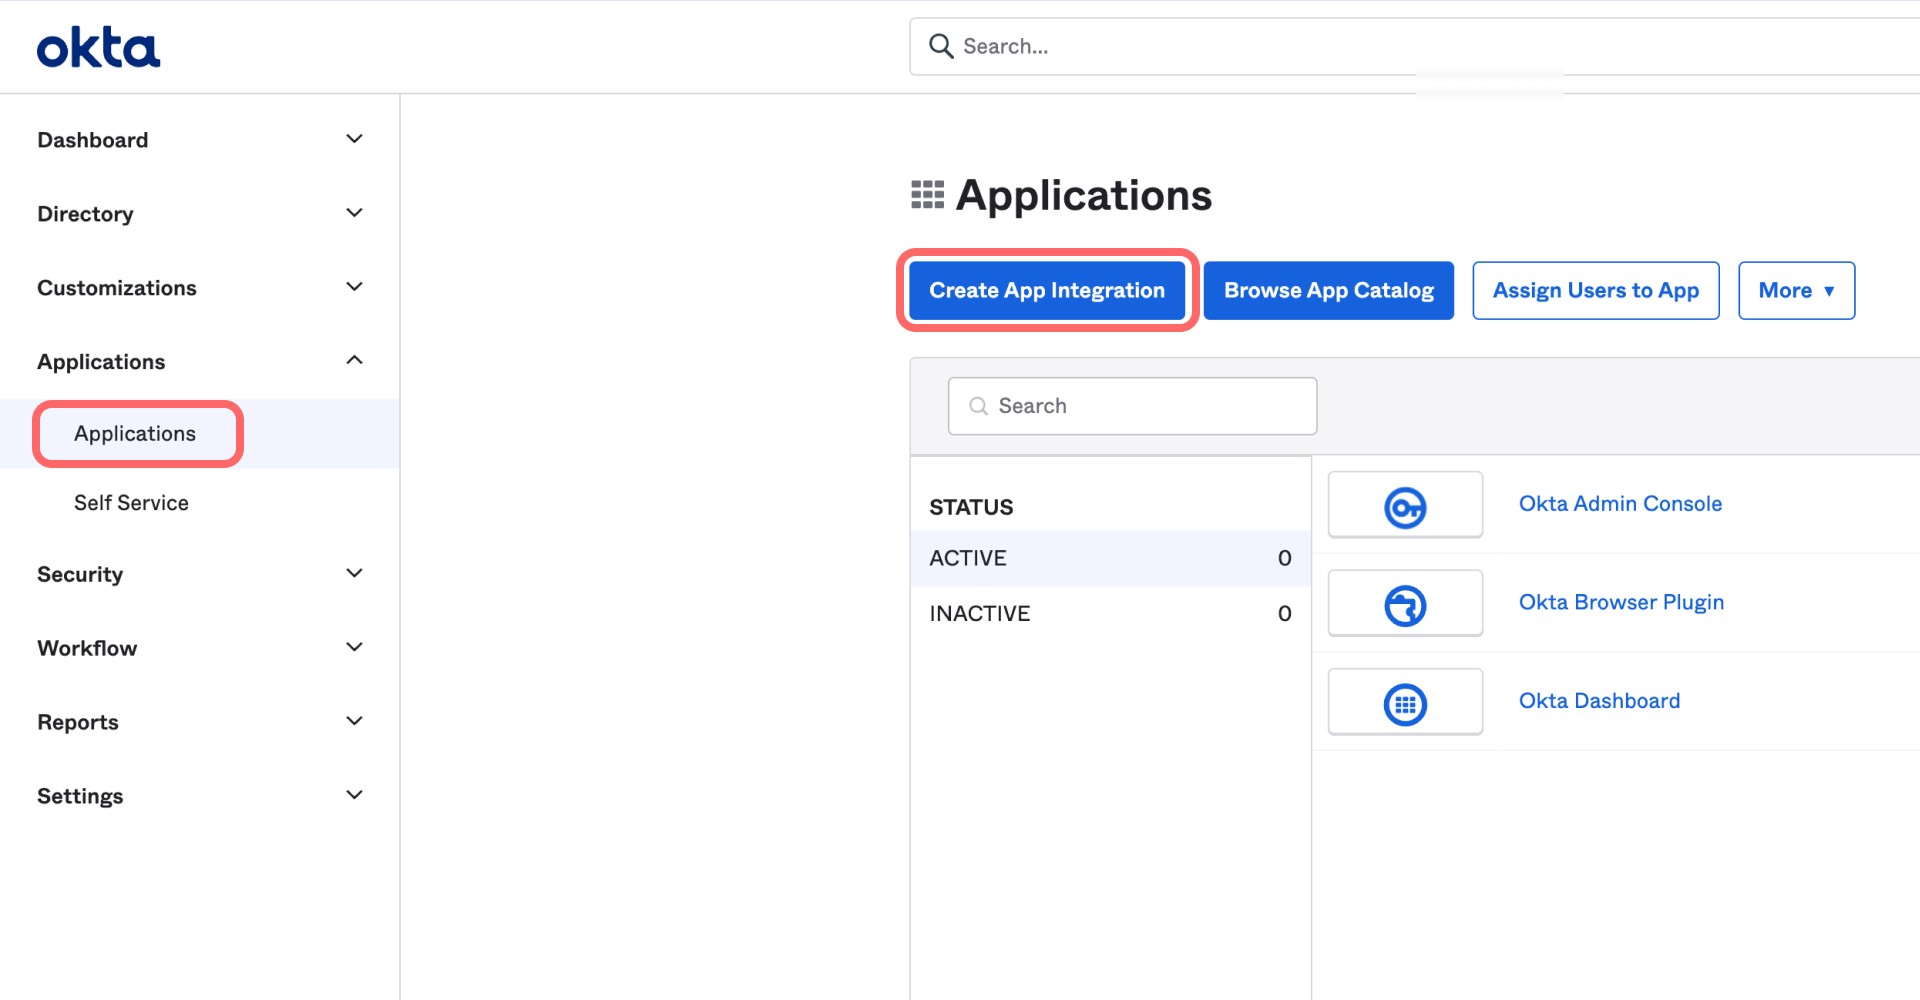The height and width of the screenshot is (1000, 1920).
Task: Open the Okta Admin Console app icon
Action: click(1405, 504)
